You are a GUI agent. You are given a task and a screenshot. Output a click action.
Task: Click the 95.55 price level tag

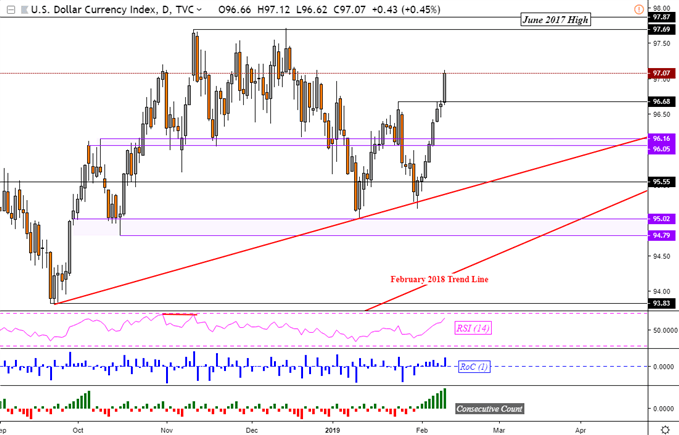pyautogui.click(x=661, y=182)
